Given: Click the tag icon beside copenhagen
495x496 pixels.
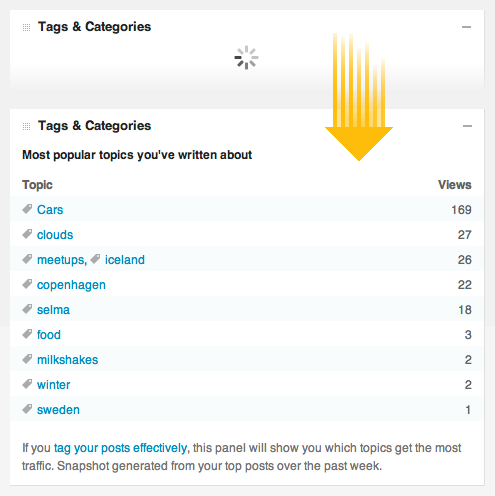Looking at the screenshot, I should click(27, 284).
